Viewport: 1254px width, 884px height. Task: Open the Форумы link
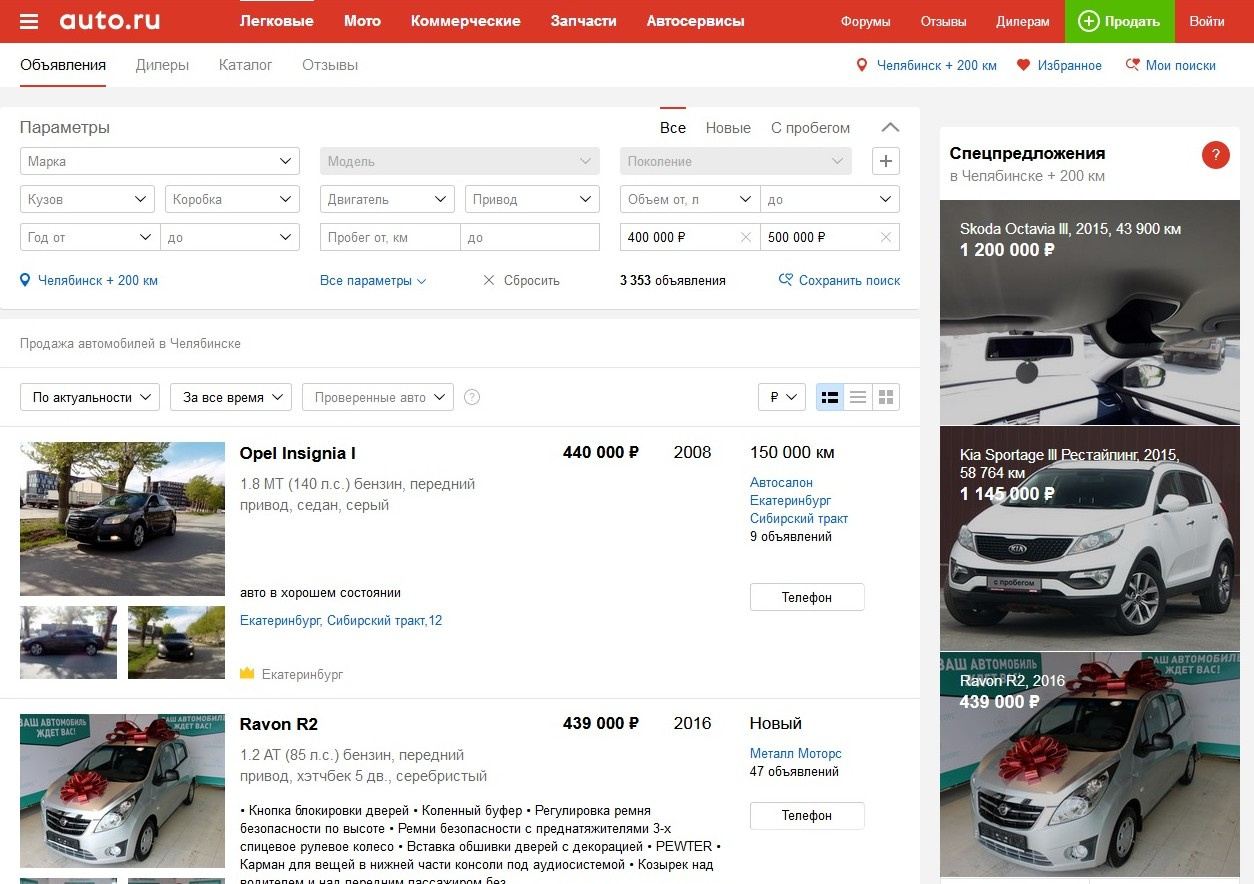[866, 21]
